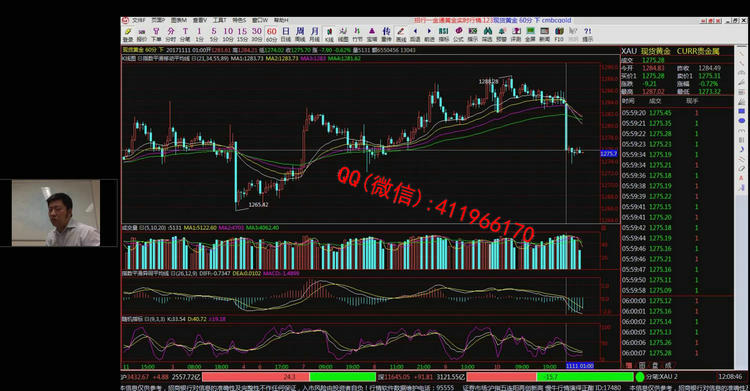Open the 帮助H menu
This screenshot has height=391, width=750.
[281, 21]
